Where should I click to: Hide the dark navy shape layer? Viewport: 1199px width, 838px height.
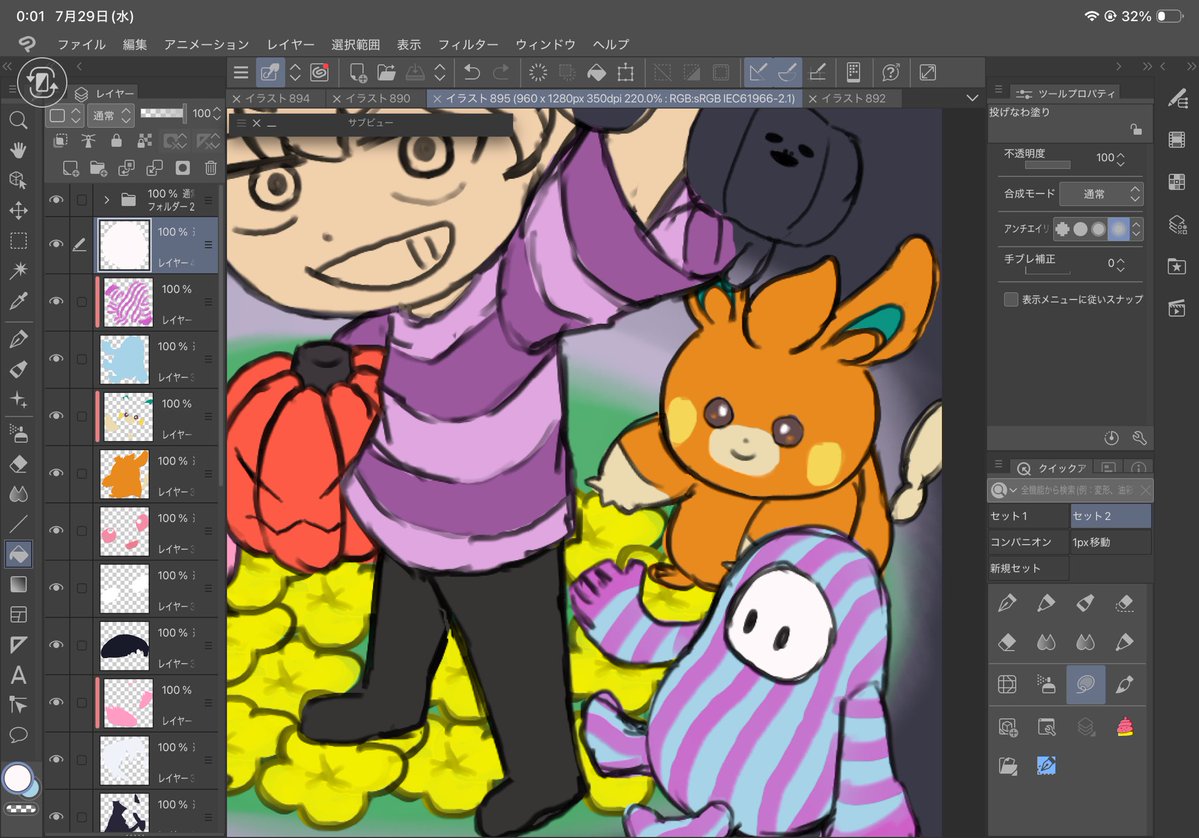56,645
